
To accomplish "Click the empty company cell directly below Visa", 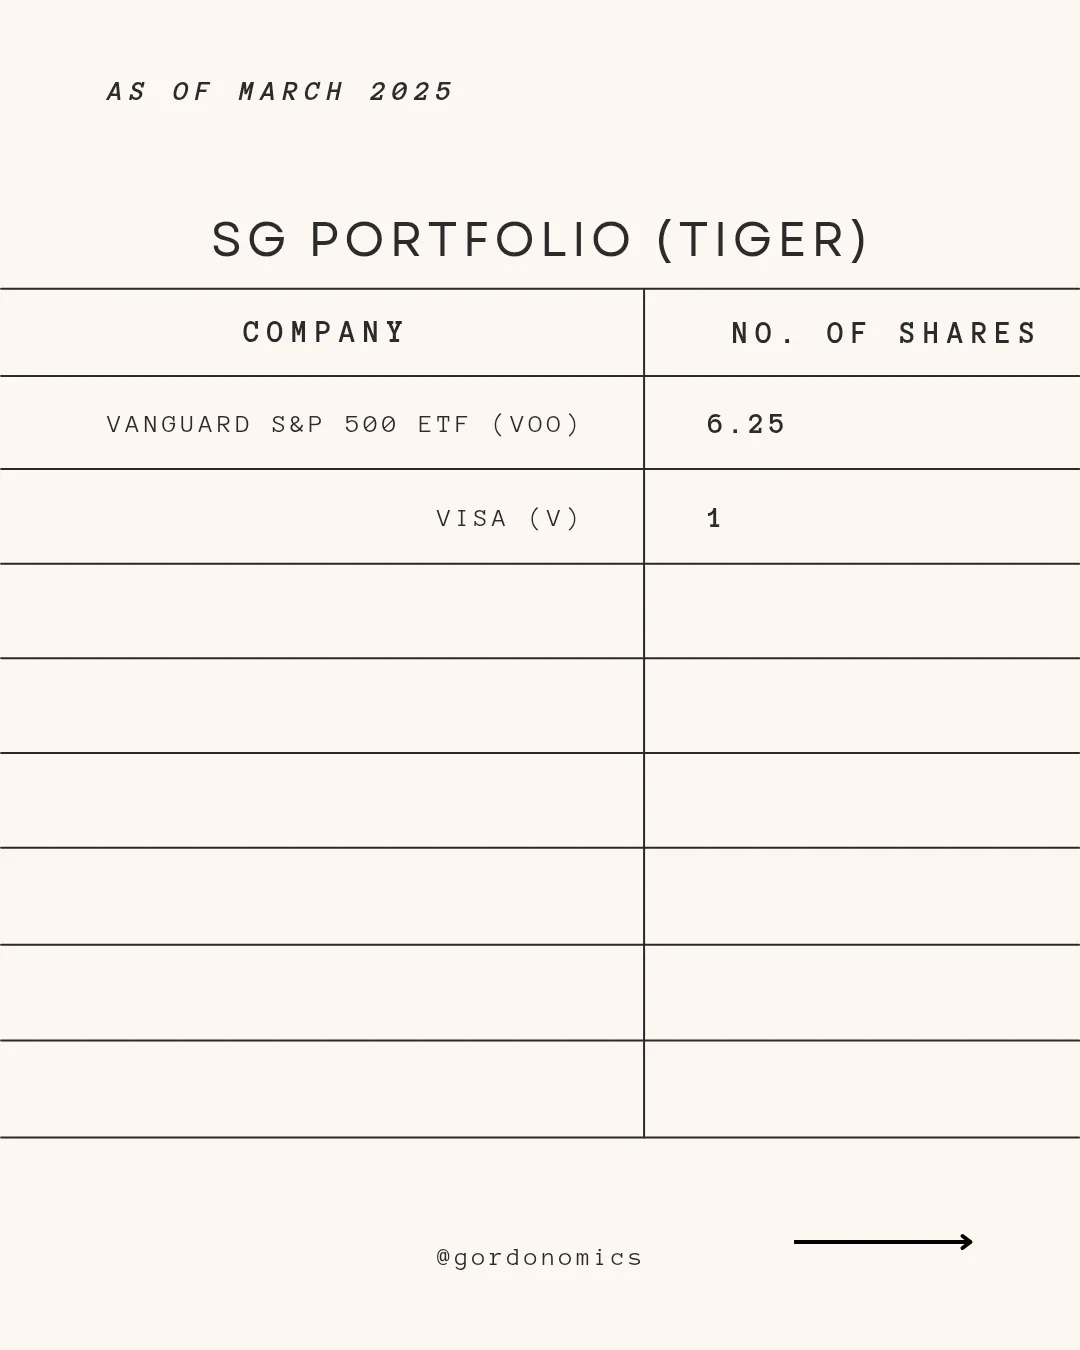I will coord(321,611).
